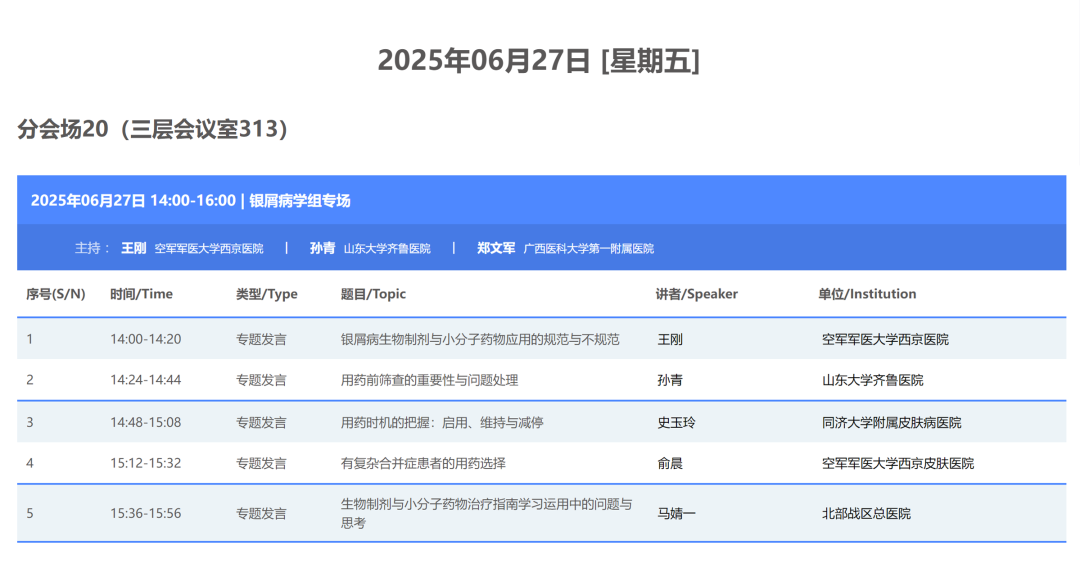
Task: Click speaker 俞晨 in row 4
Action: pos(669,463)
